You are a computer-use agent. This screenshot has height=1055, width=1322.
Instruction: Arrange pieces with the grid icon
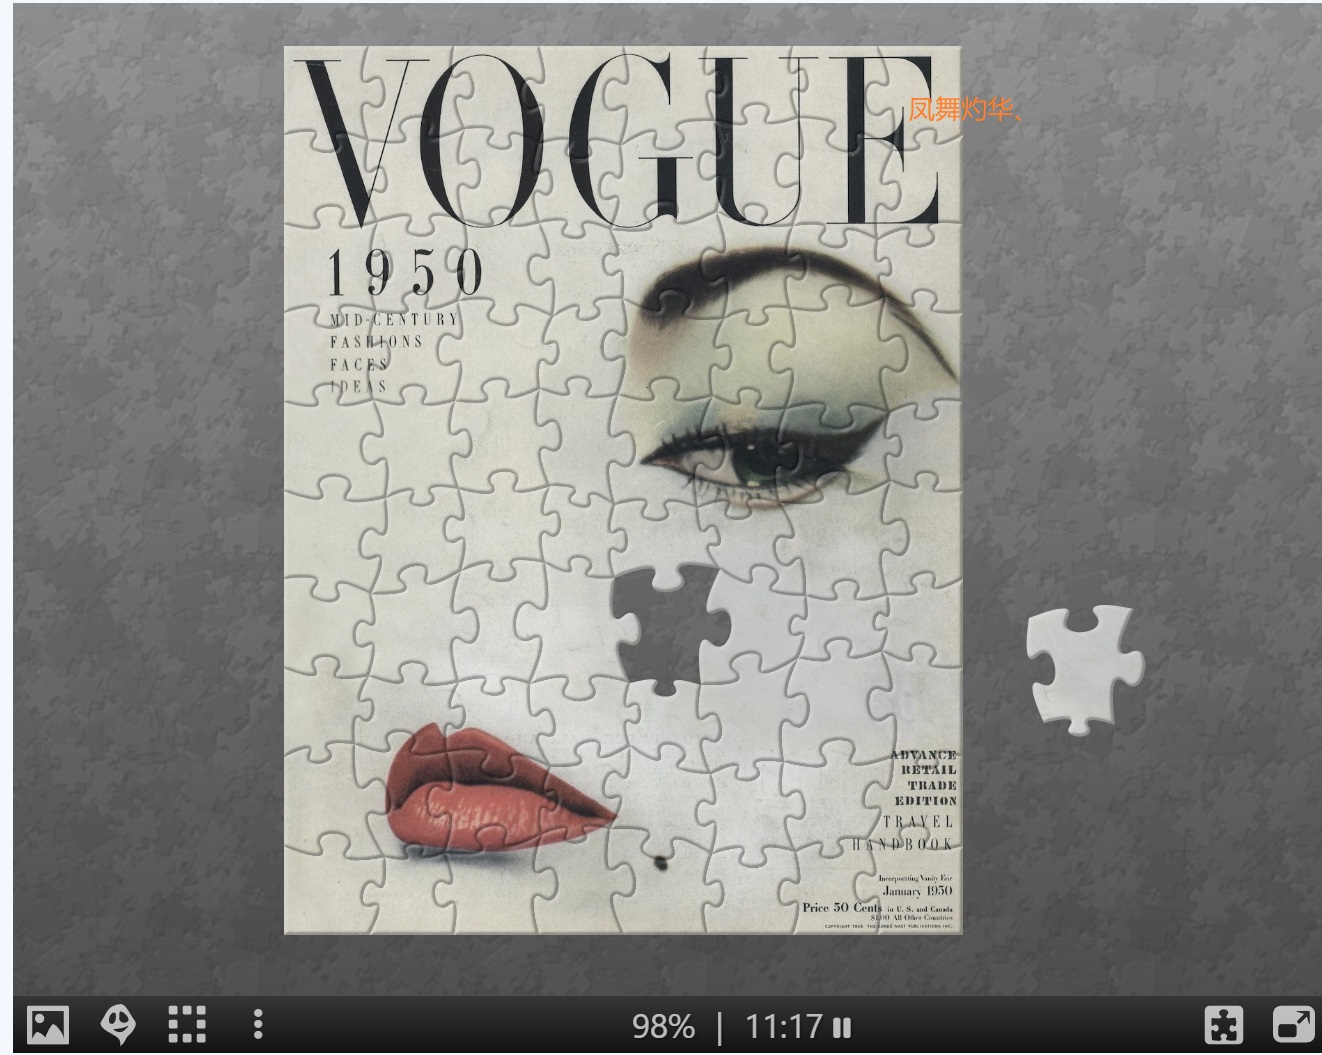(x=187, y=1025)
